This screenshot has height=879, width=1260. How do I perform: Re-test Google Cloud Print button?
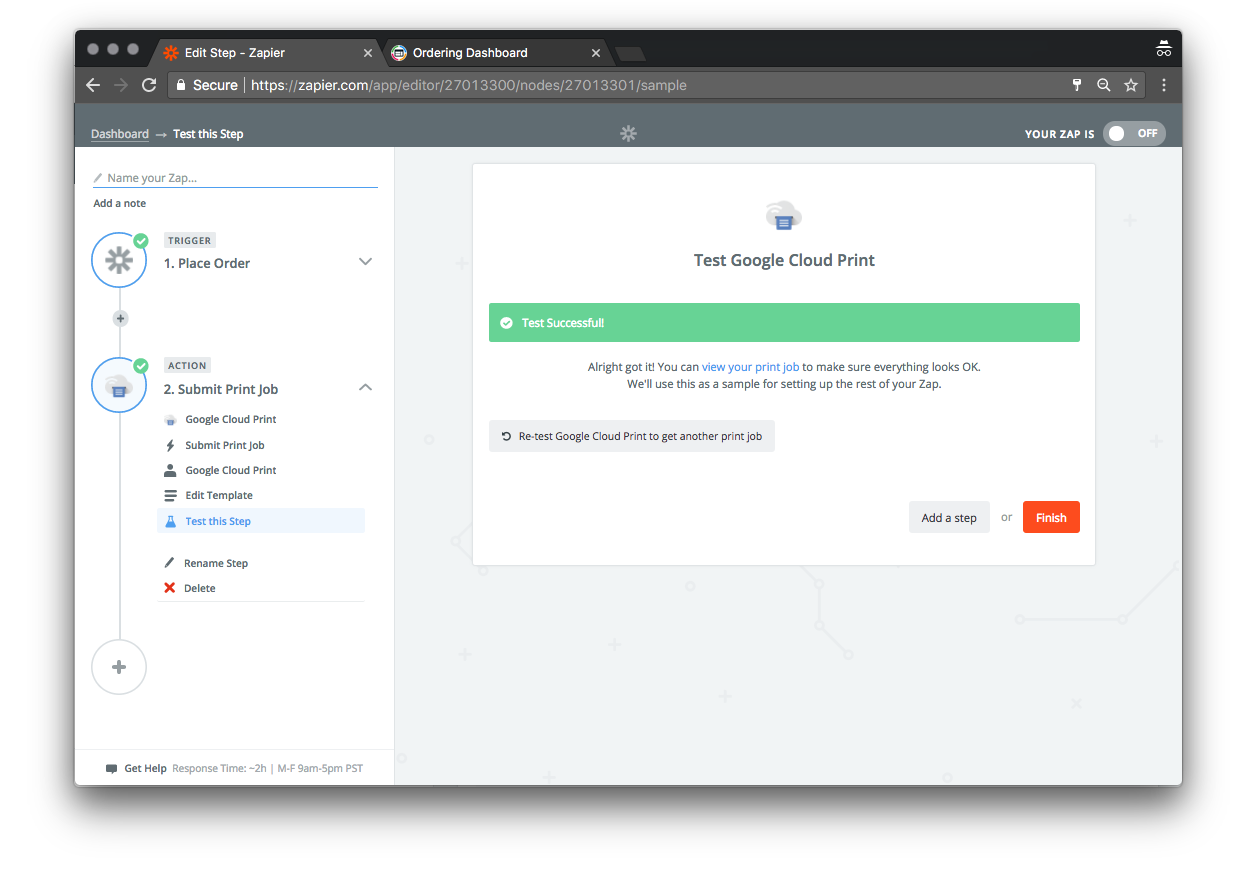point(632,436)
